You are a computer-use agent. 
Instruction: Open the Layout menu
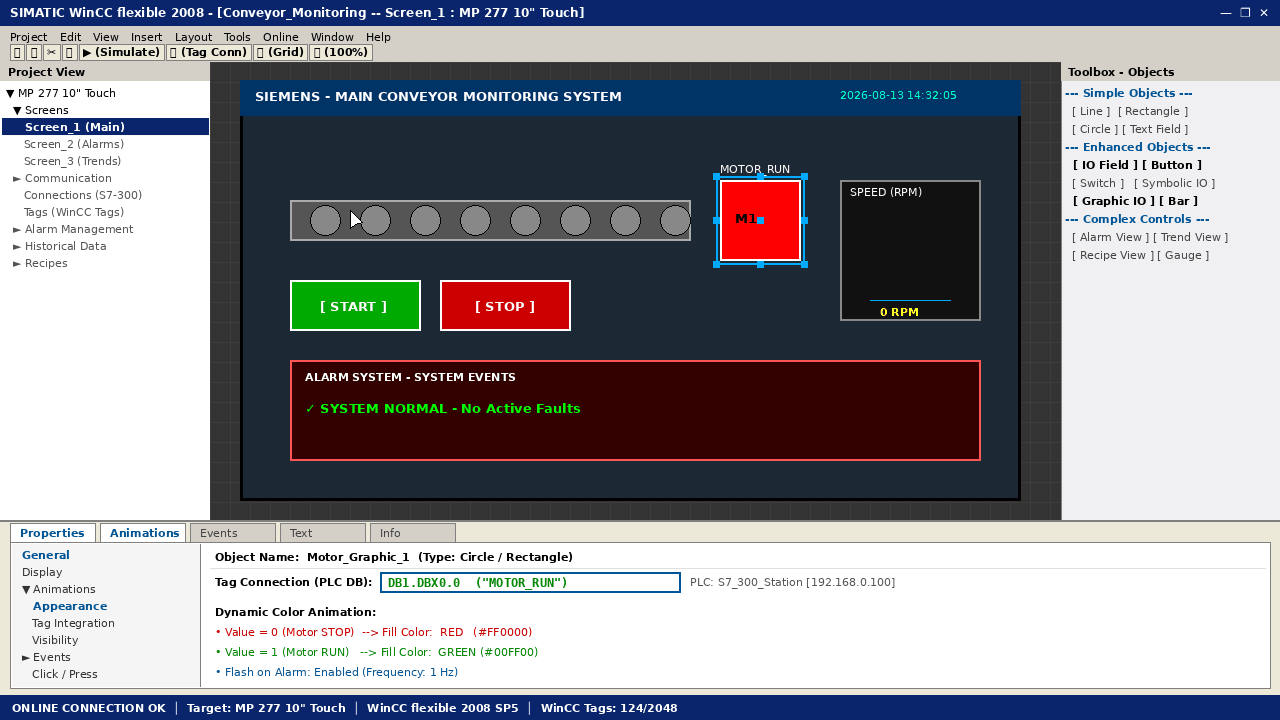(x=193, y=37)
